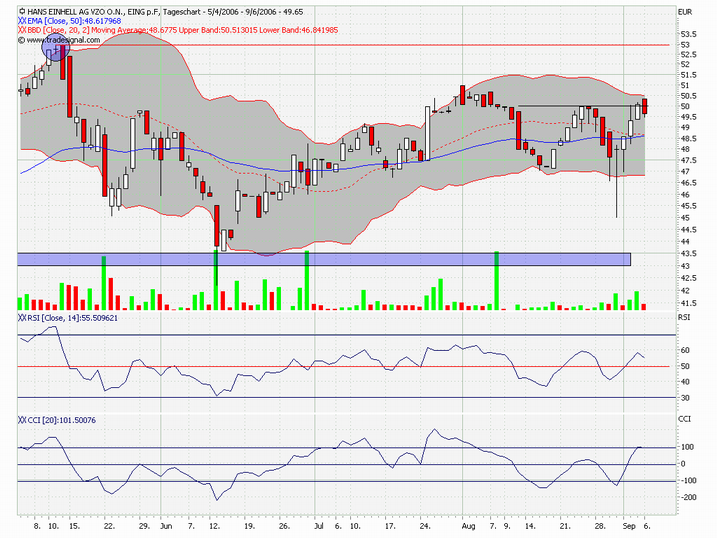Click the instrument icon beside HANS EINHELL title
Image resolution: width=717 pixels, height=538 pixels.
23,10
